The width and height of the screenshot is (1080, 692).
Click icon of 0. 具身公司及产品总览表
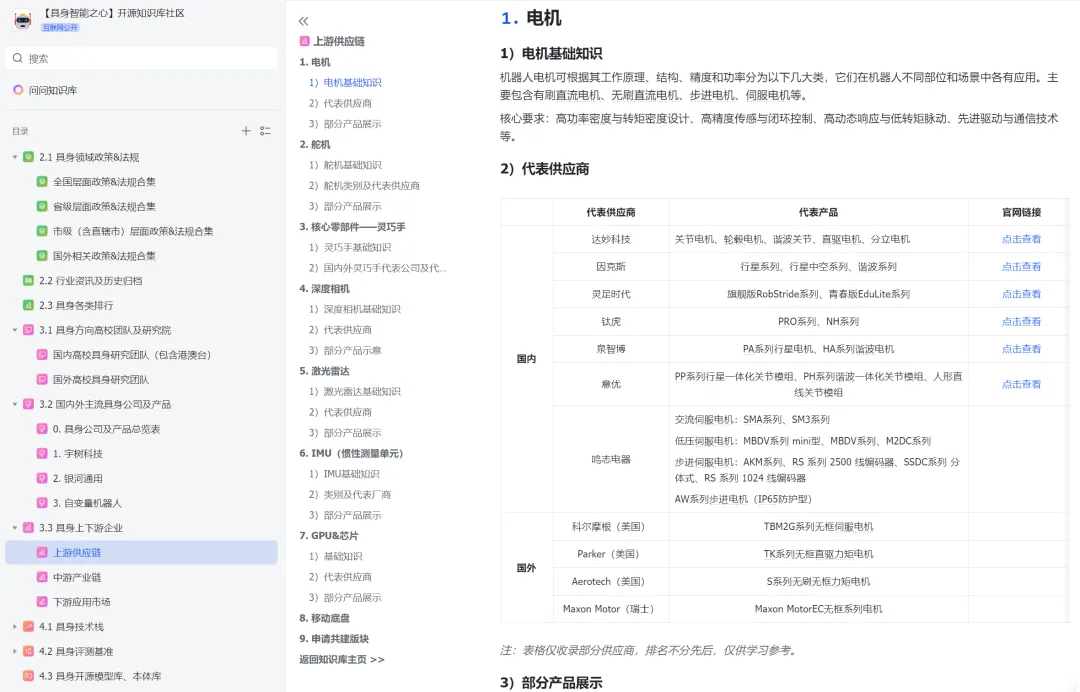42,429
